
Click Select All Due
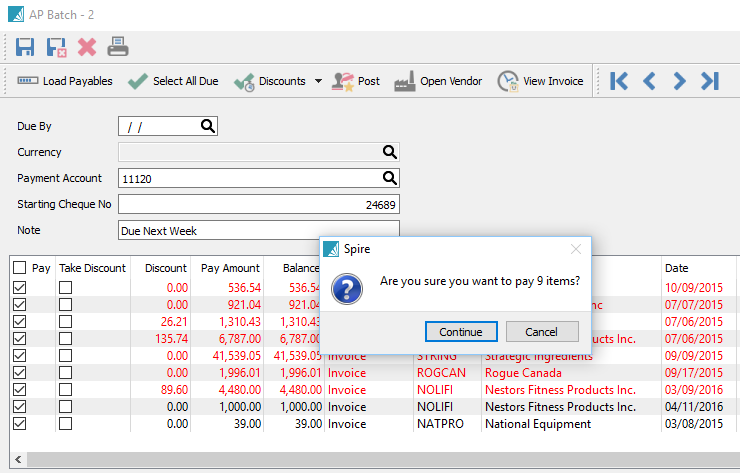click(173, 81)
